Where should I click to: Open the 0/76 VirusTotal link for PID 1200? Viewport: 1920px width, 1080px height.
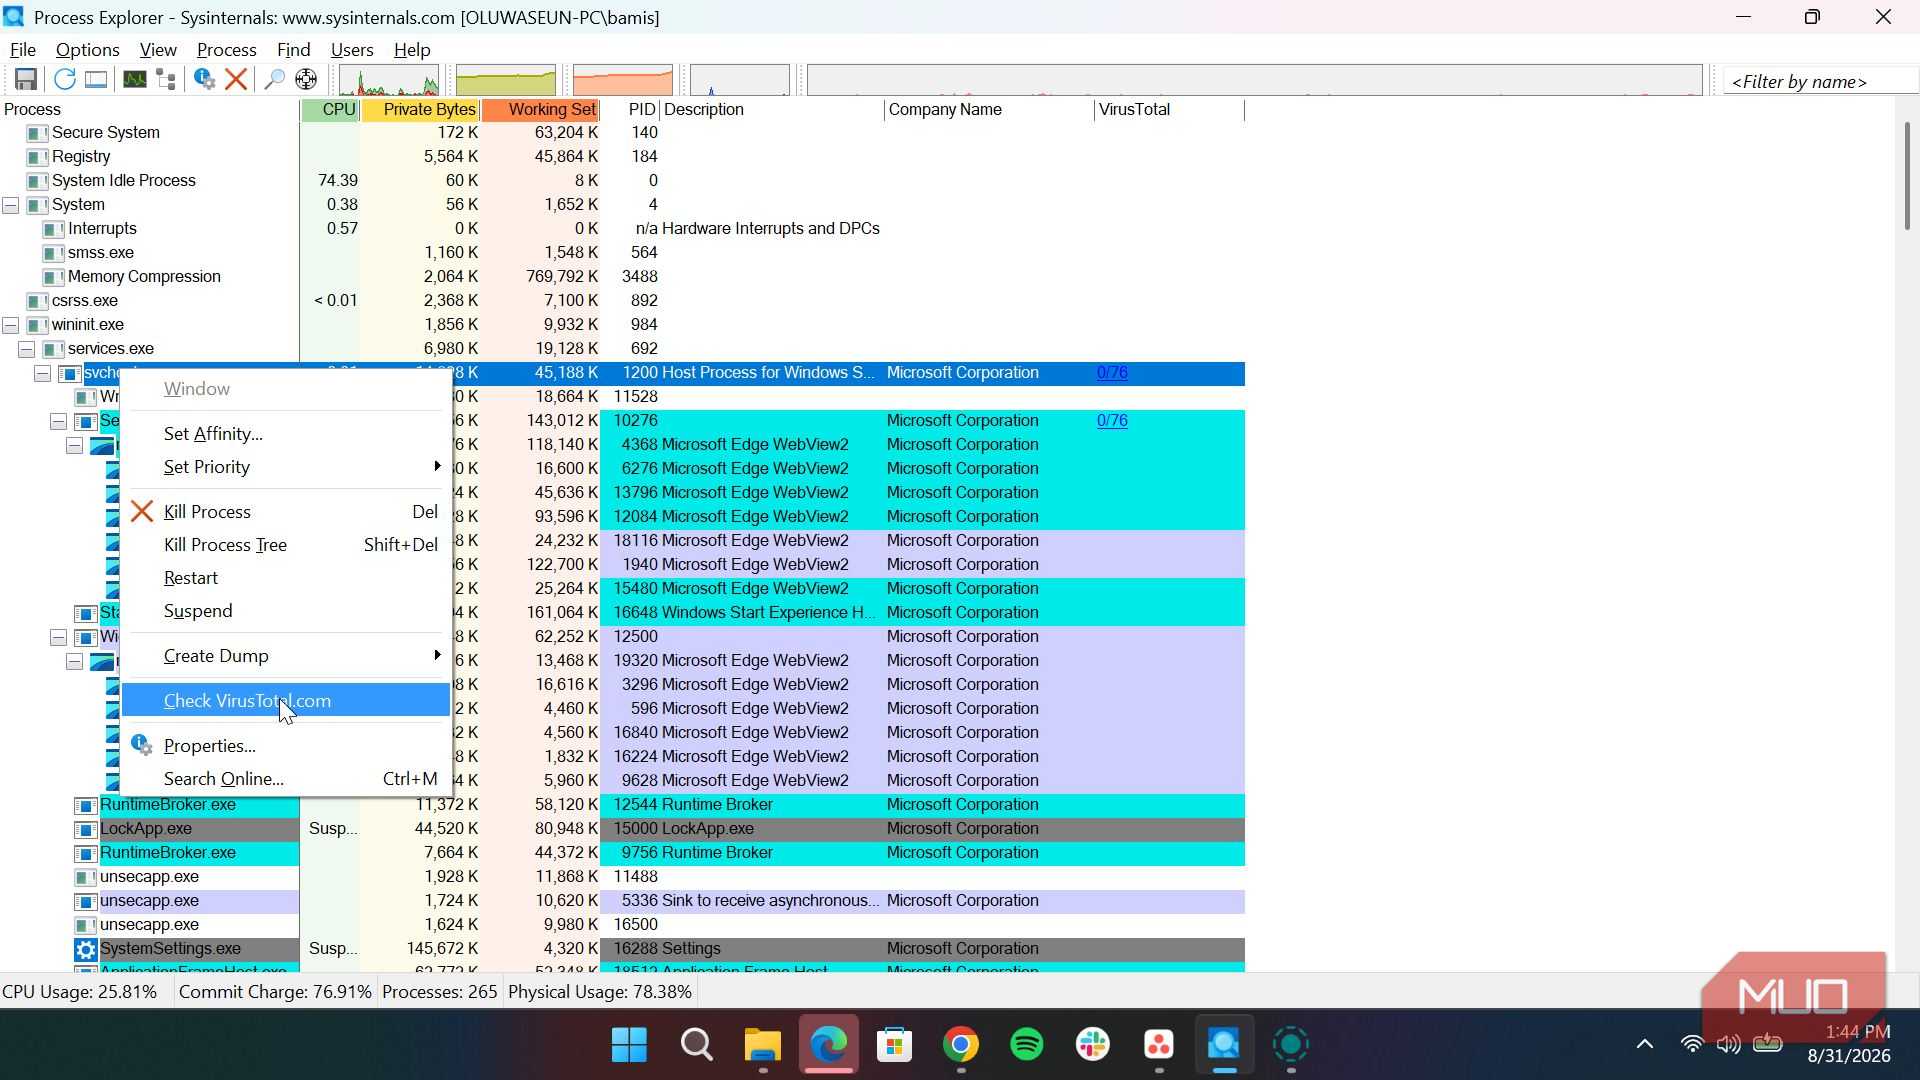(x=1112, y=373)
